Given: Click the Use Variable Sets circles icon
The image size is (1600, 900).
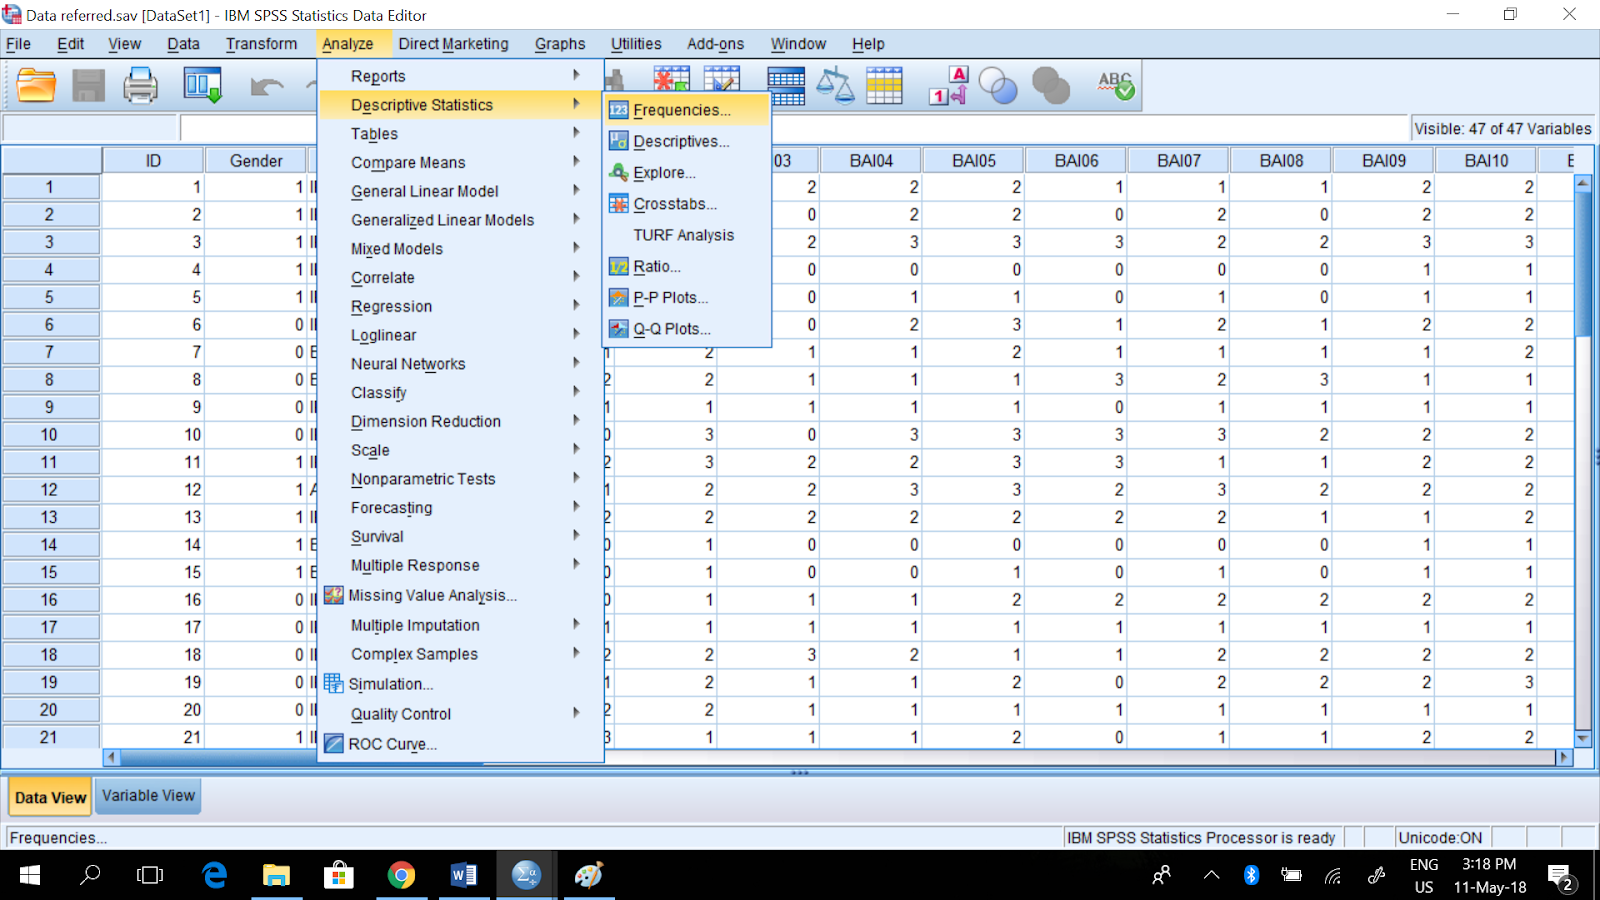Looking at the screenshot, I should (998, 86).
